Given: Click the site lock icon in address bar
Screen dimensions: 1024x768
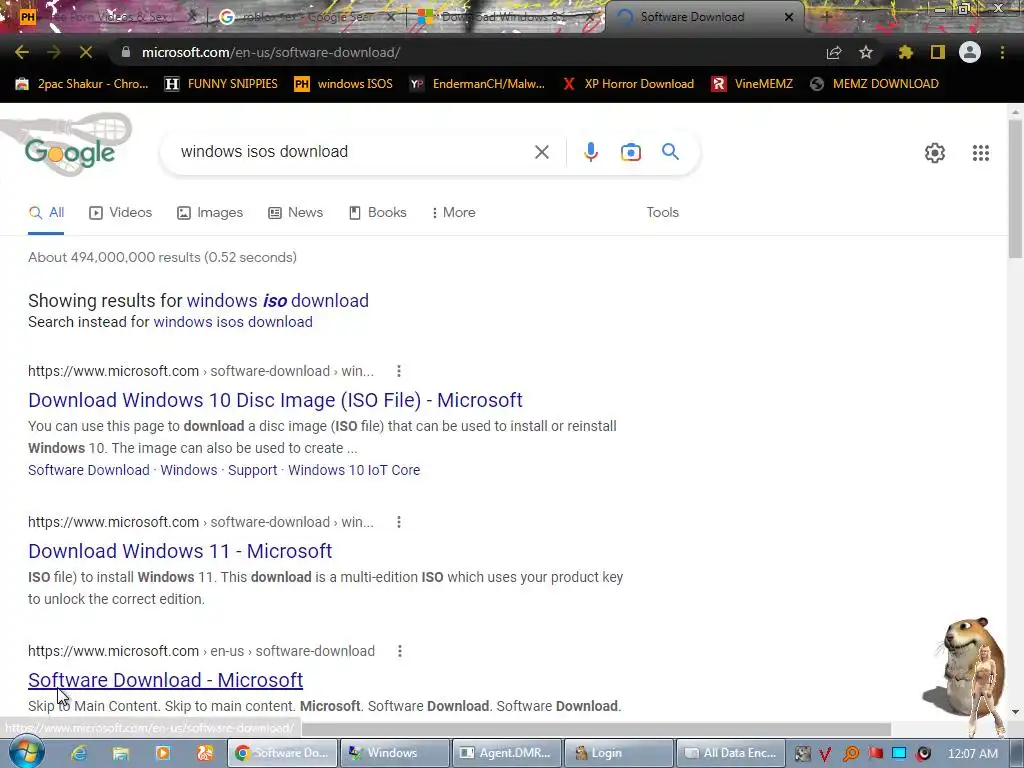Looking at the screenshot, I should click(x=126, y=52).
